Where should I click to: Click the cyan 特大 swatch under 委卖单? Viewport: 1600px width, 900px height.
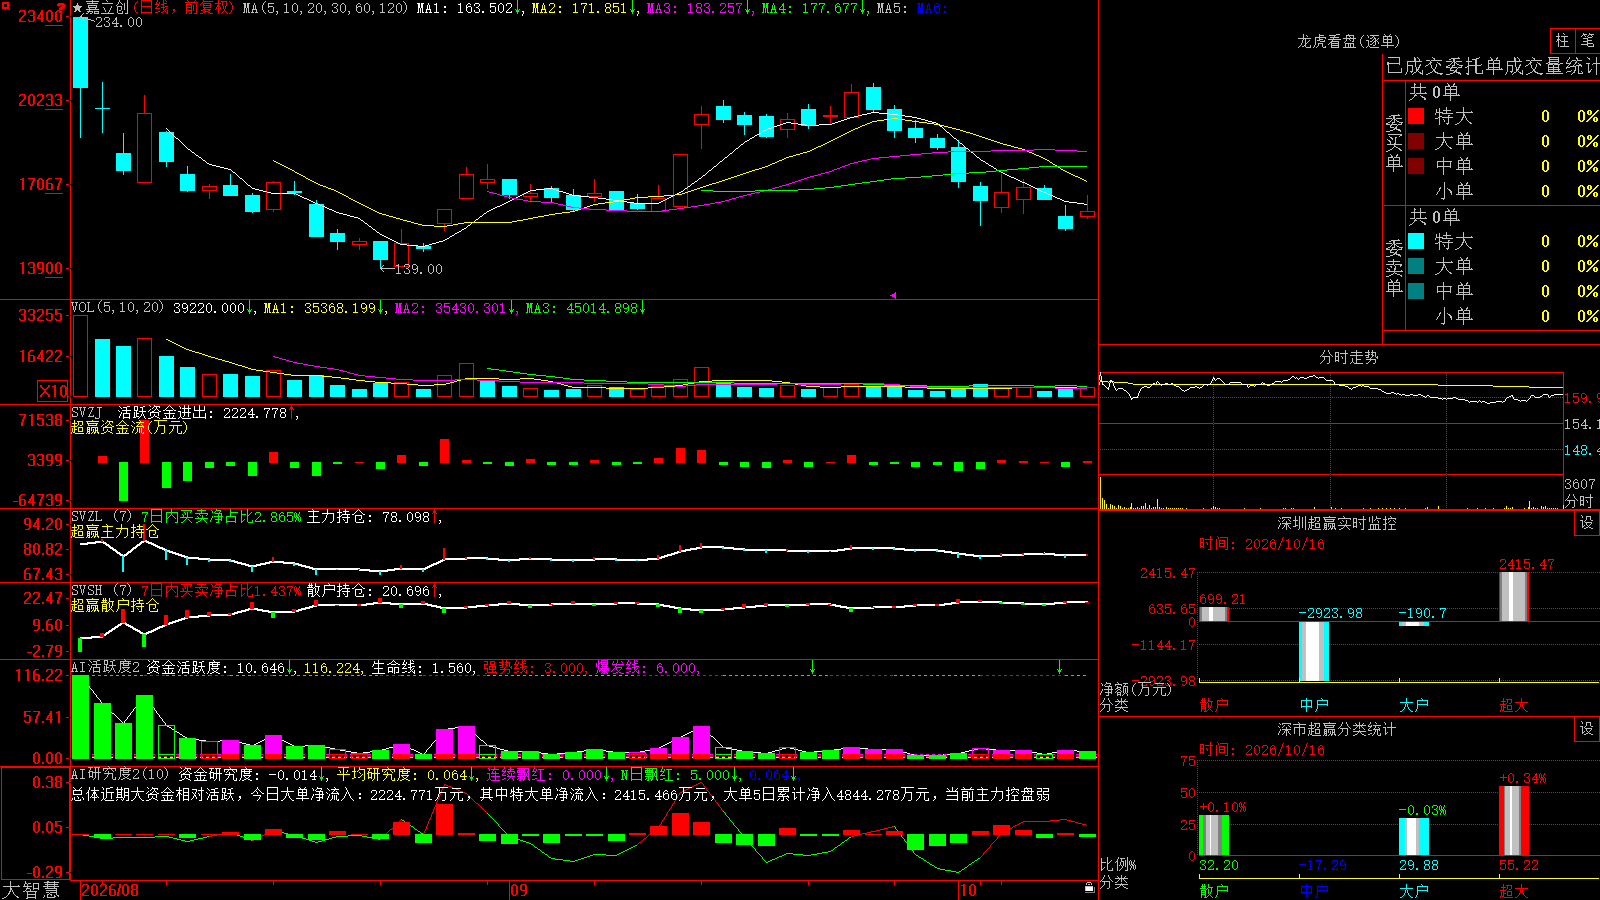pos(1416,241)
